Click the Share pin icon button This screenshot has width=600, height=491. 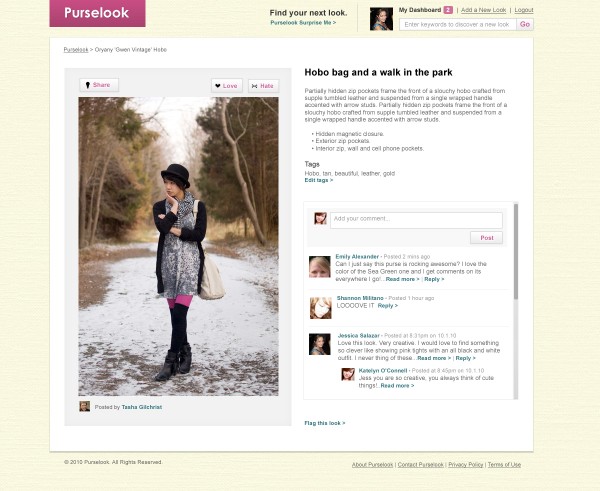(x=99, y=85)
